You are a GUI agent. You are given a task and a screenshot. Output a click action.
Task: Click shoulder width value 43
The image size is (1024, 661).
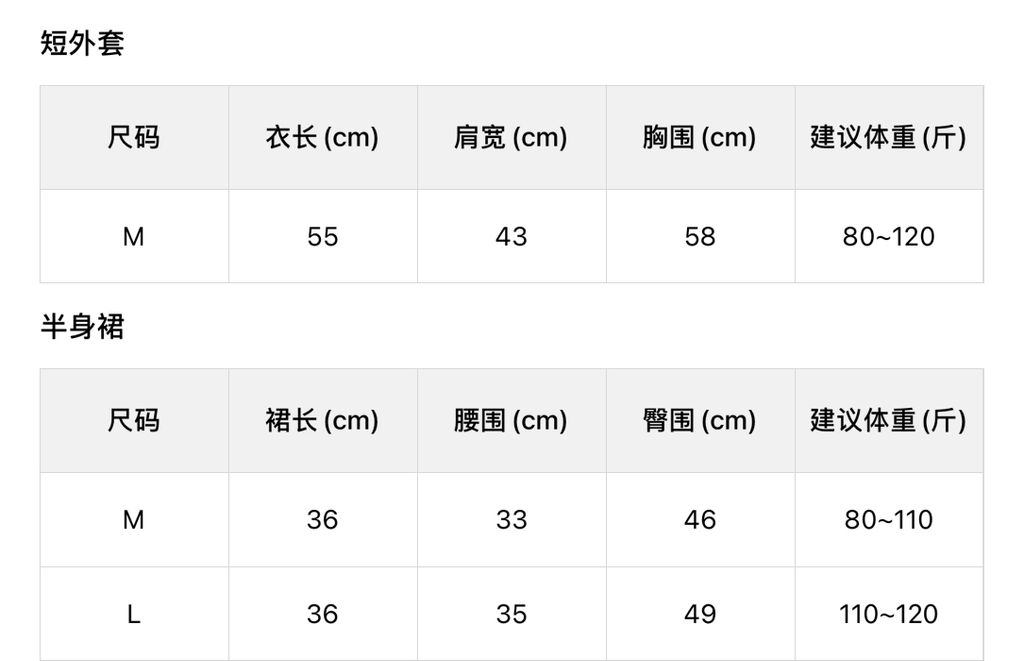[511, 237]
